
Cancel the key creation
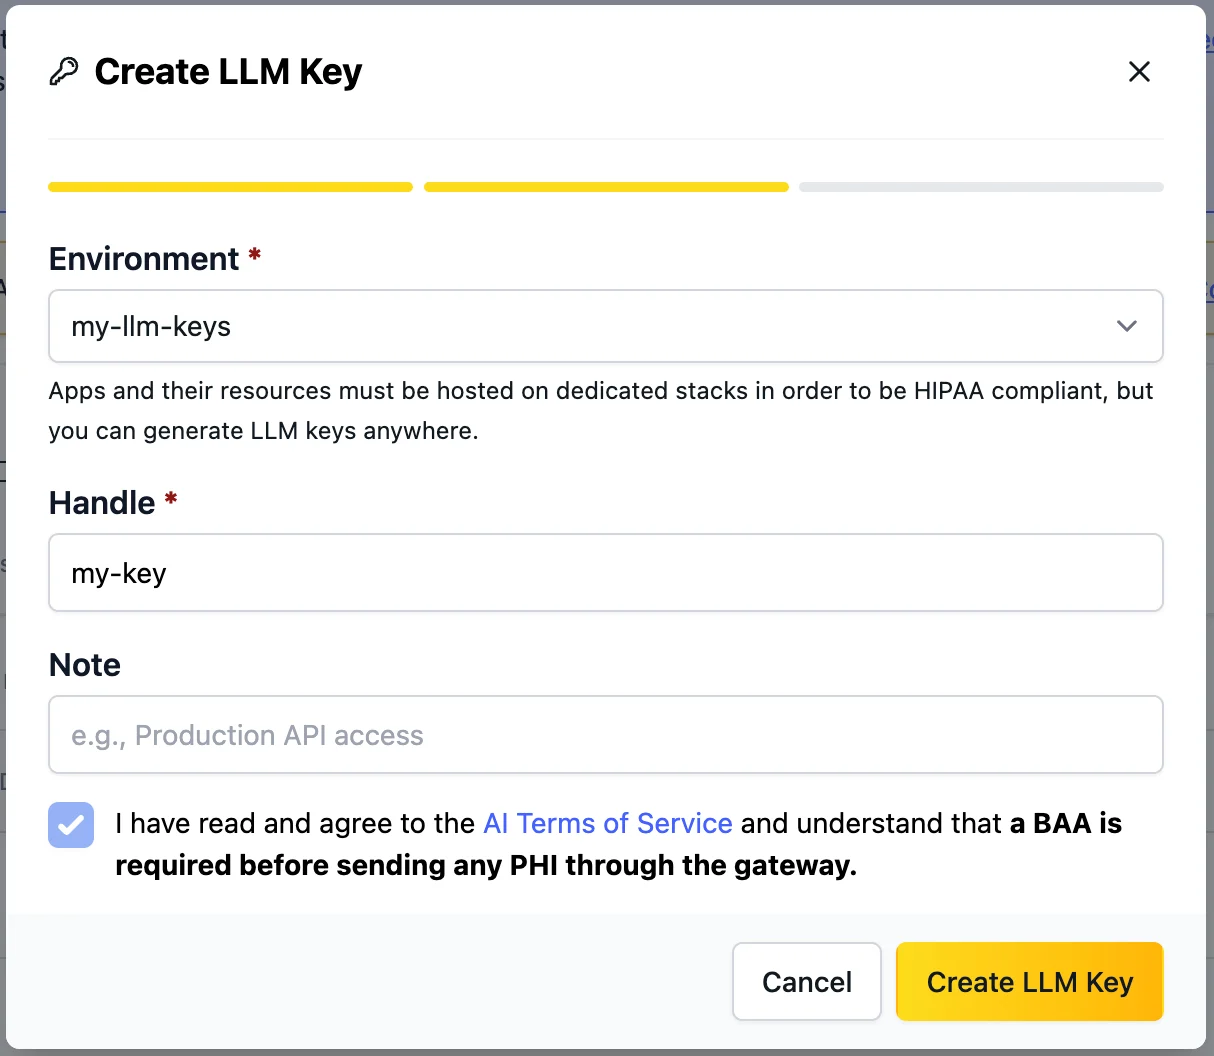807,982
